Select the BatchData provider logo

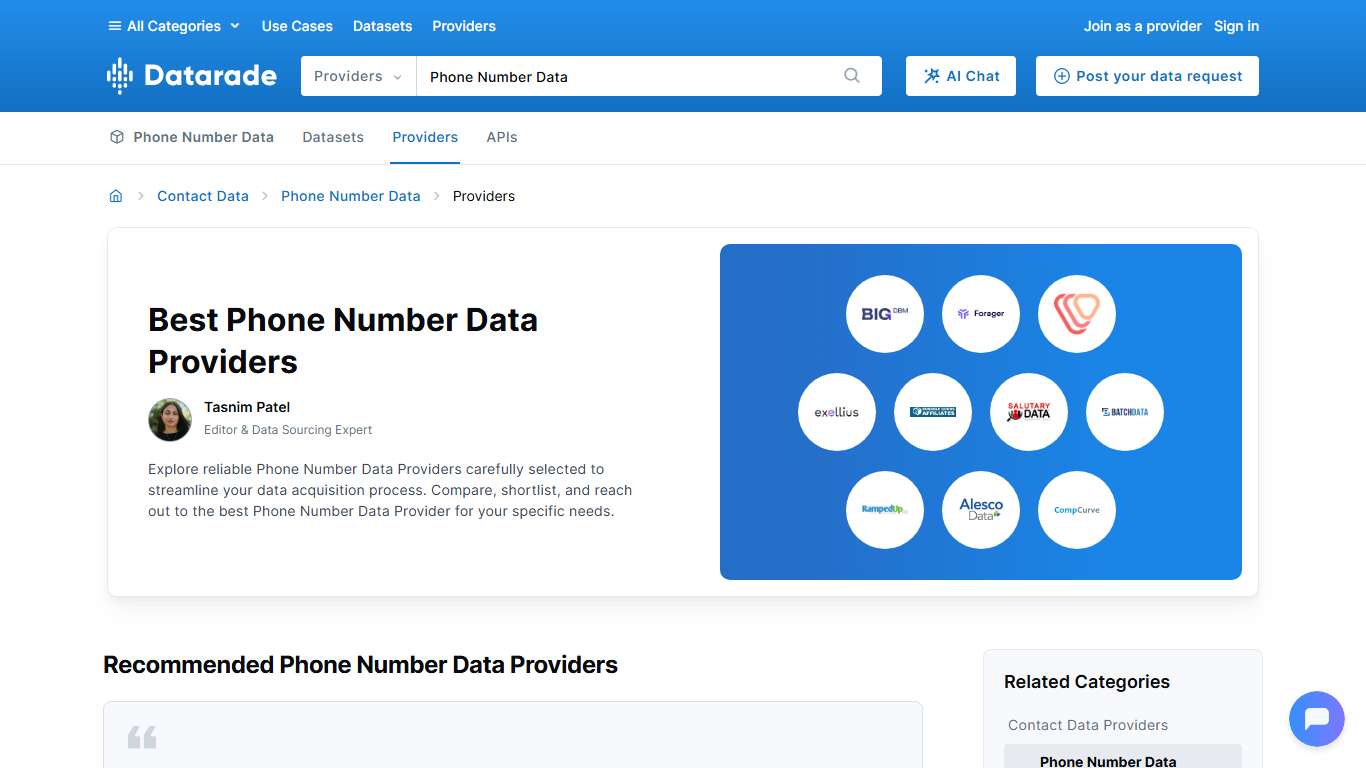[x=1124, y=411]
